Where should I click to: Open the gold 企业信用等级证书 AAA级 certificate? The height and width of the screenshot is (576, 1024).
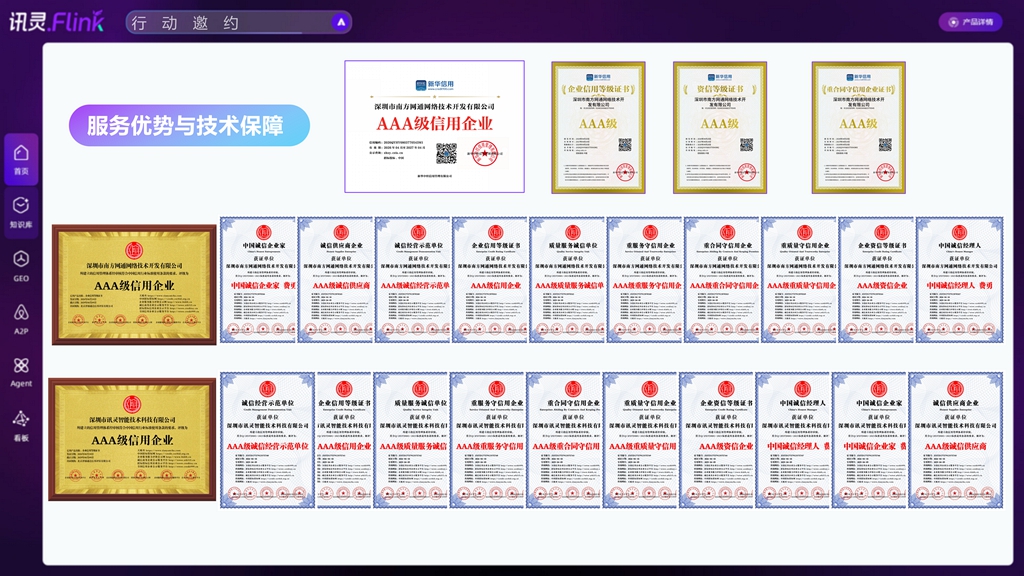(598, 127)
